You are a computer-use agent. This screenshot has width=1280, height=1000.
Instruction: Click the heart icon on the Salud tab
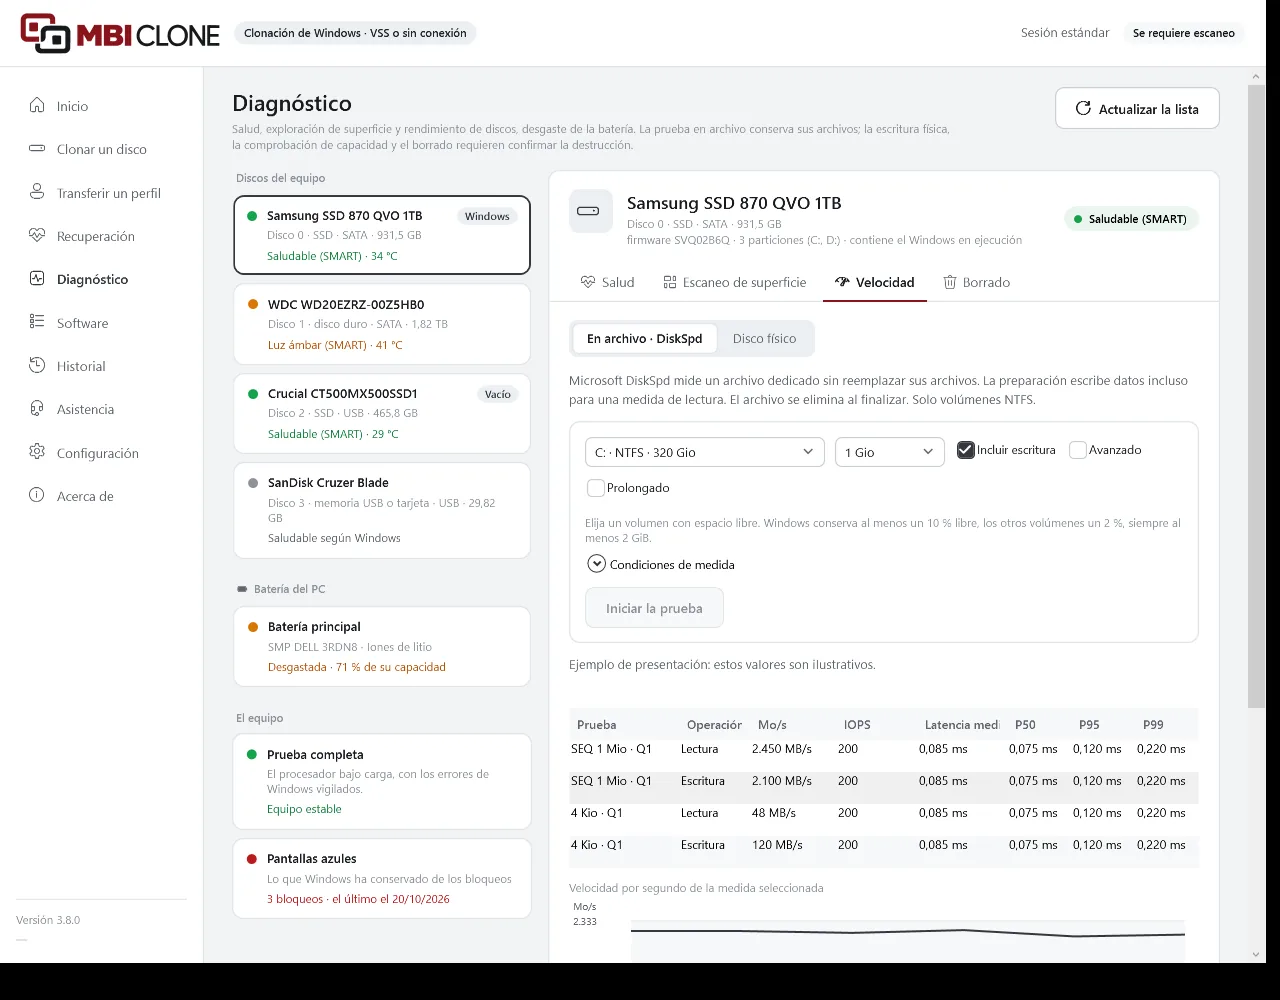click(x=588, y=282)
